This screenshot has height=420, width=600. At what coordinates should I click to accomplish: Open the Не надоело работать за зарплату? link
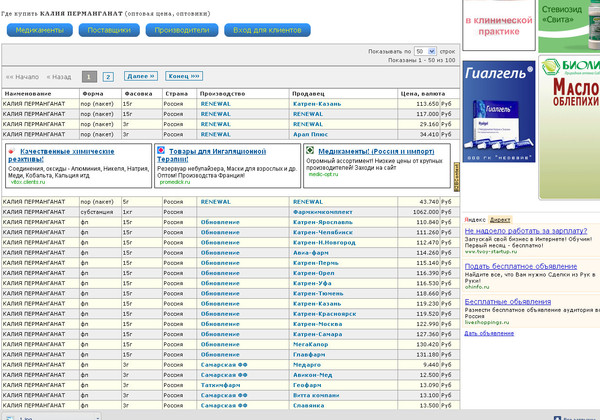(x=526, y=231)
